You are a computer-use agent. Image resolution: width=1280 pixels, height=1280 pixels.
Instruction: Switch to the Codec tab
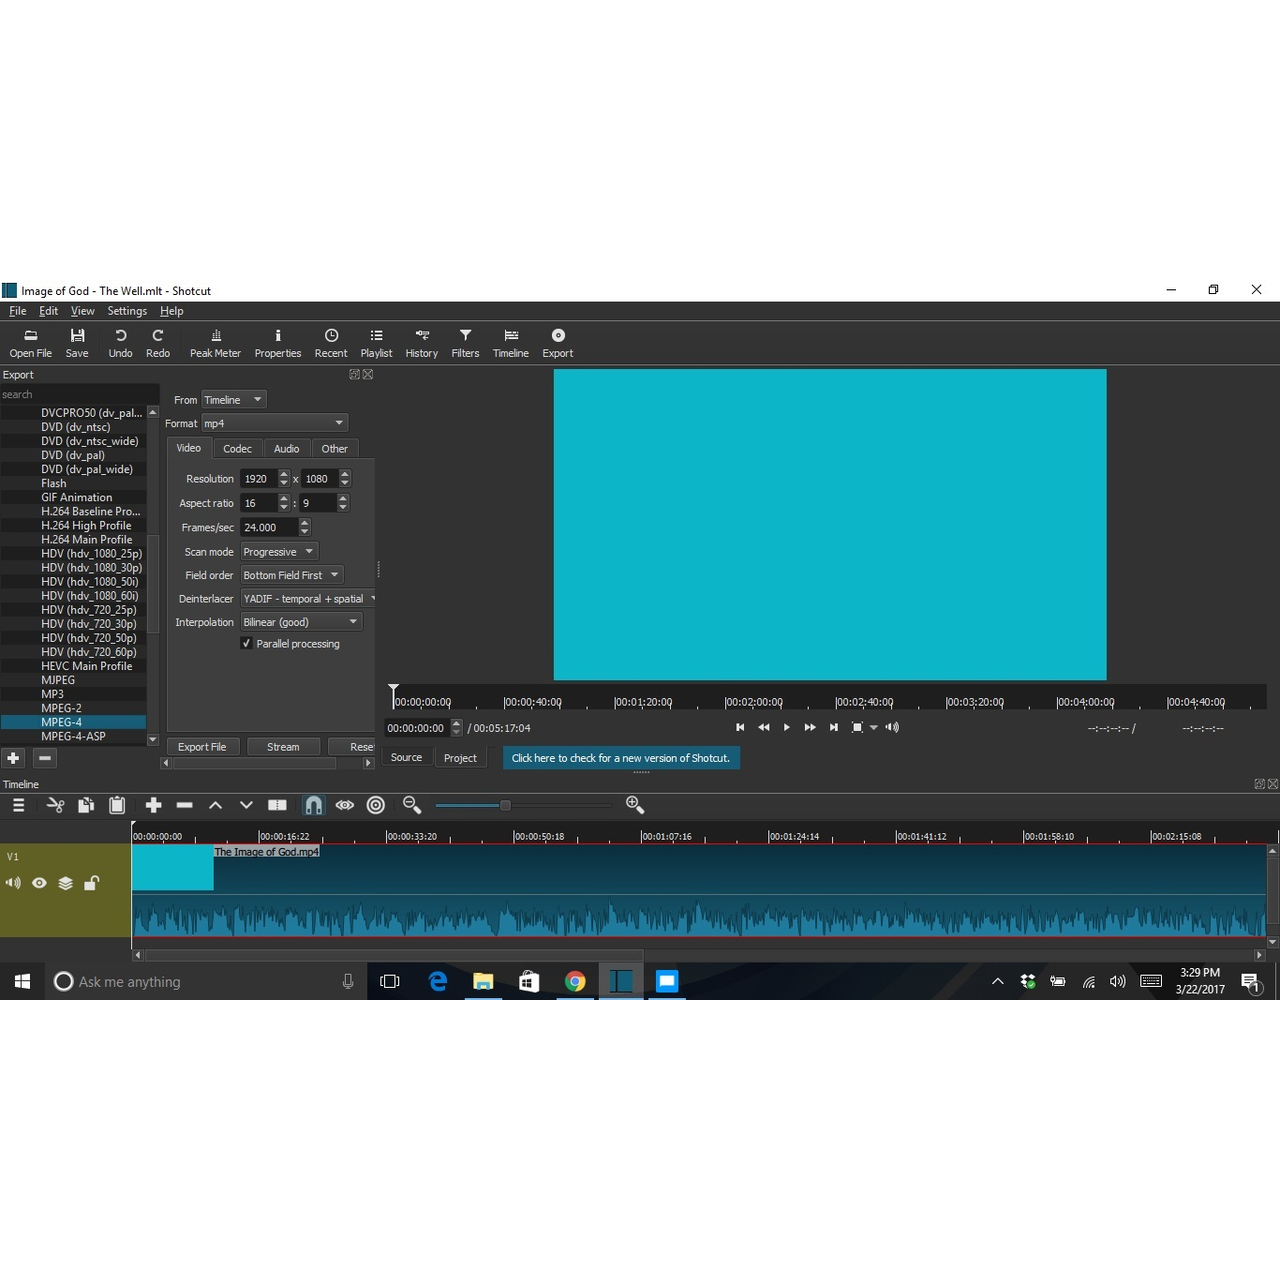tap(237, 448)
